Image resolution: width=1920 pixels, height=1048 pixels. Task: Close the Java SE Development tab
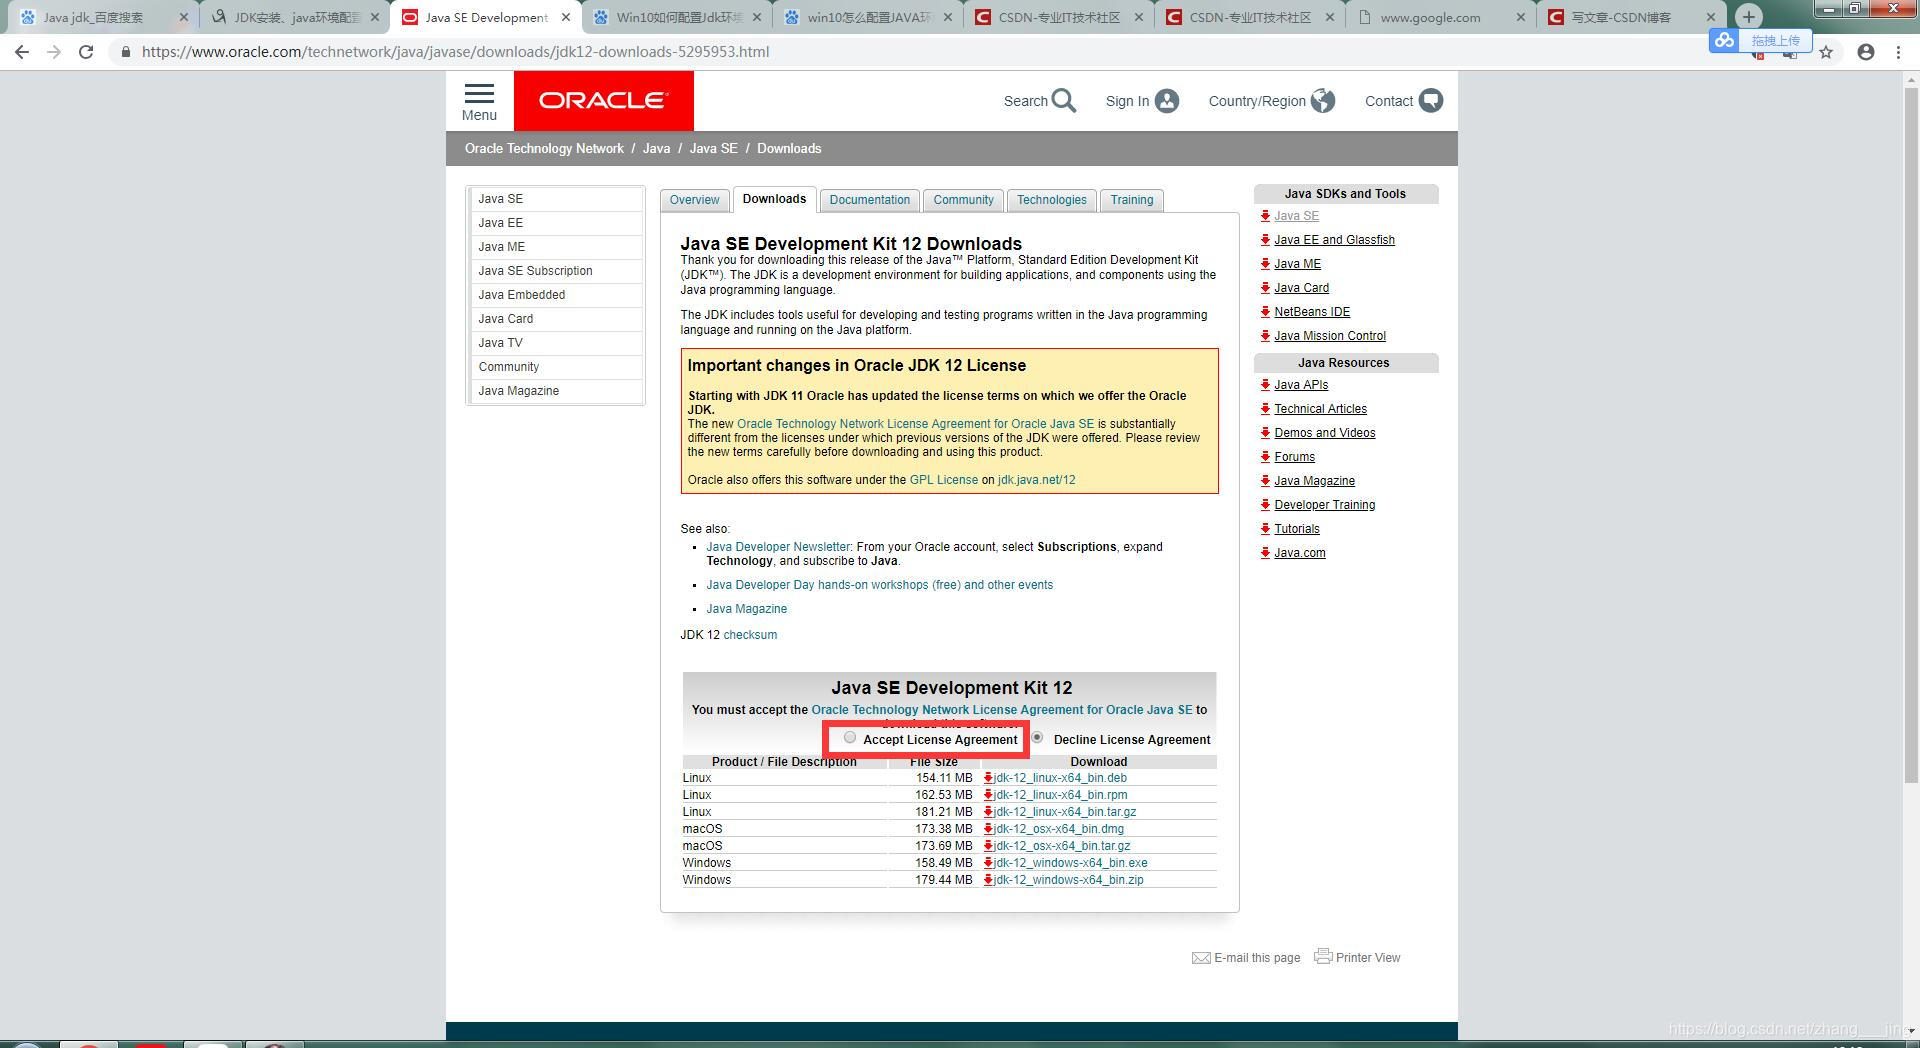coord(566,17)
